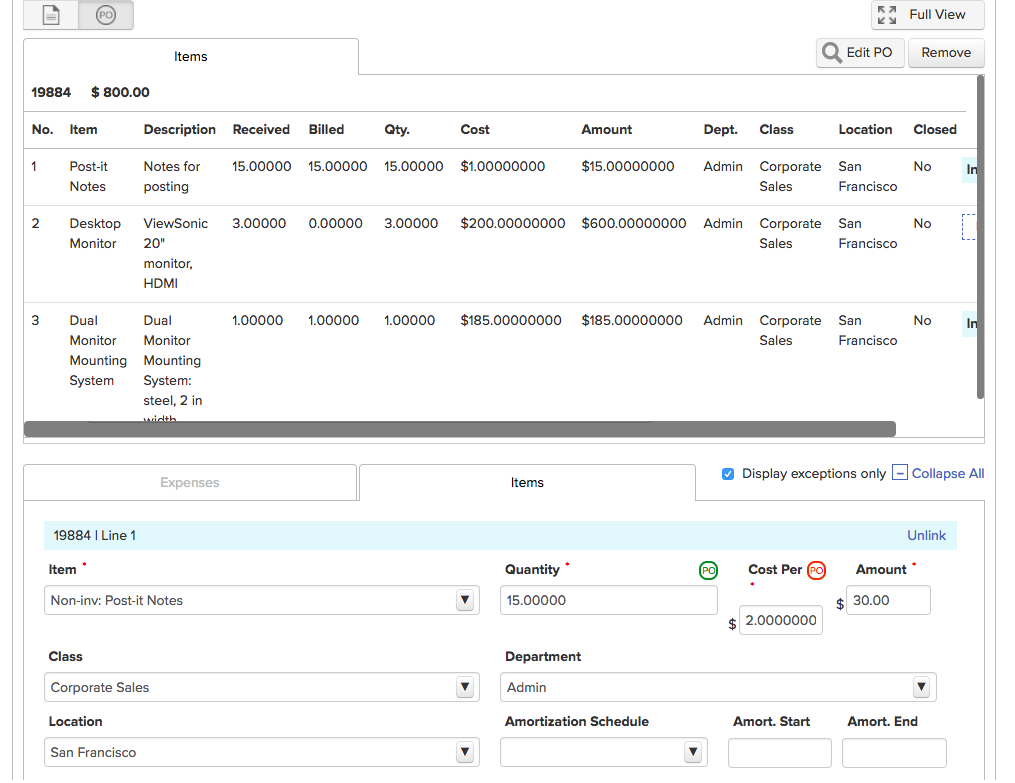Click the collapse minus icon
This screenshot has height=783, width=1015.
click(x=900, y=472)
